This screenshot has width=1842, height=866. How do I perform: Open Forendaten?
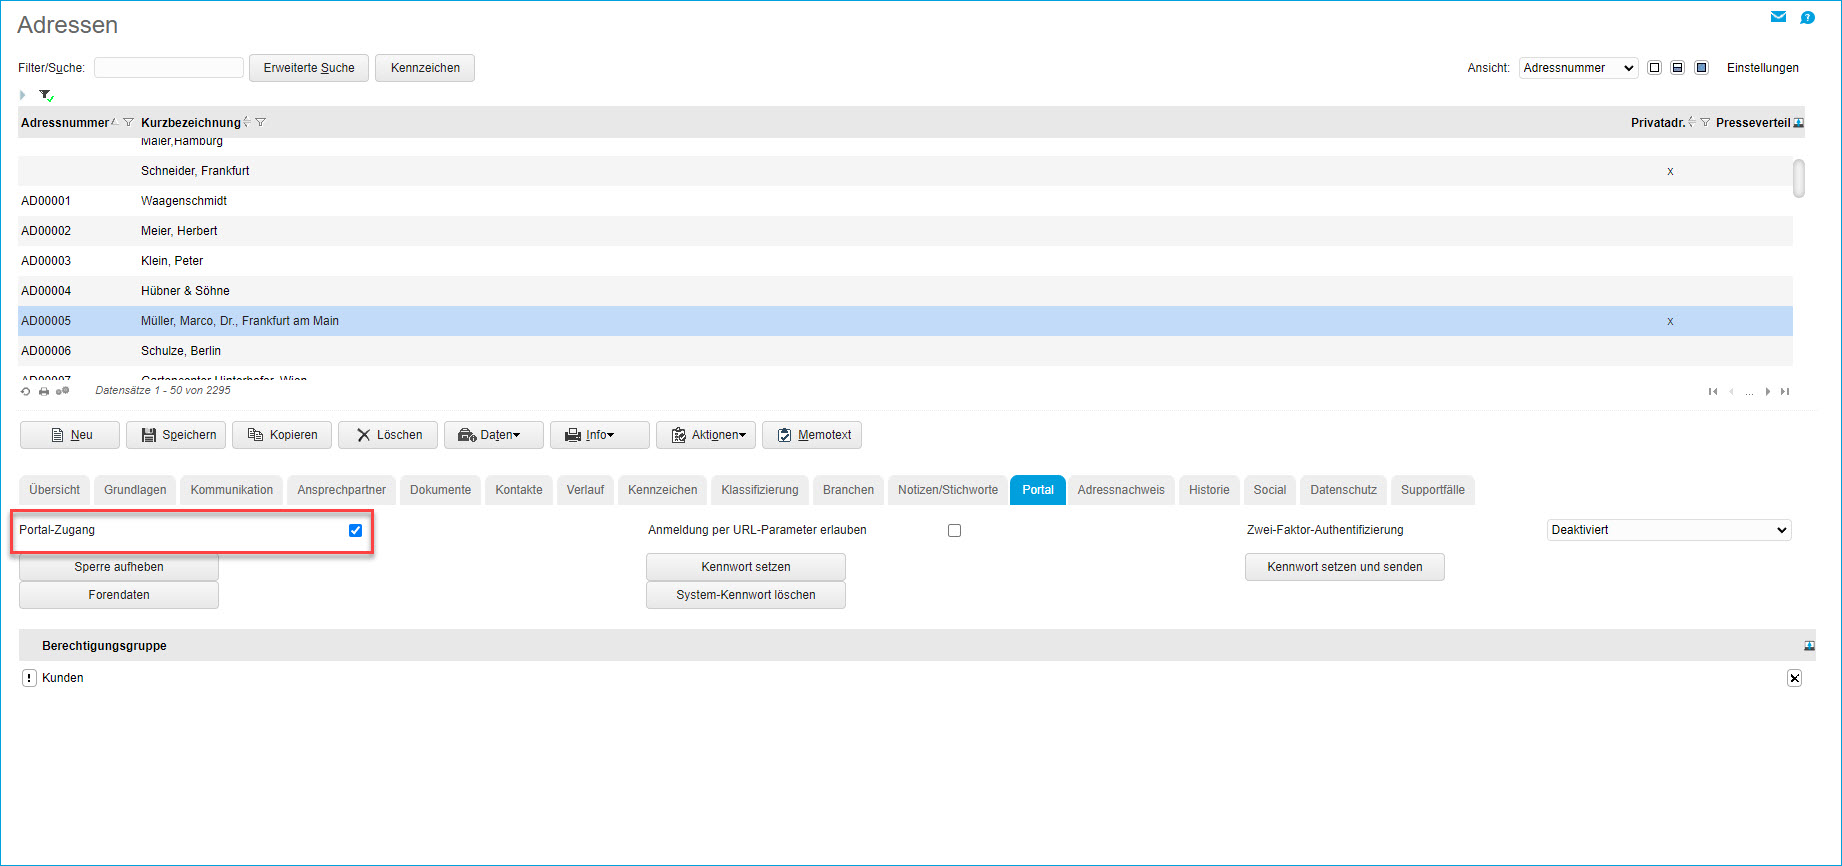(119, 595)
